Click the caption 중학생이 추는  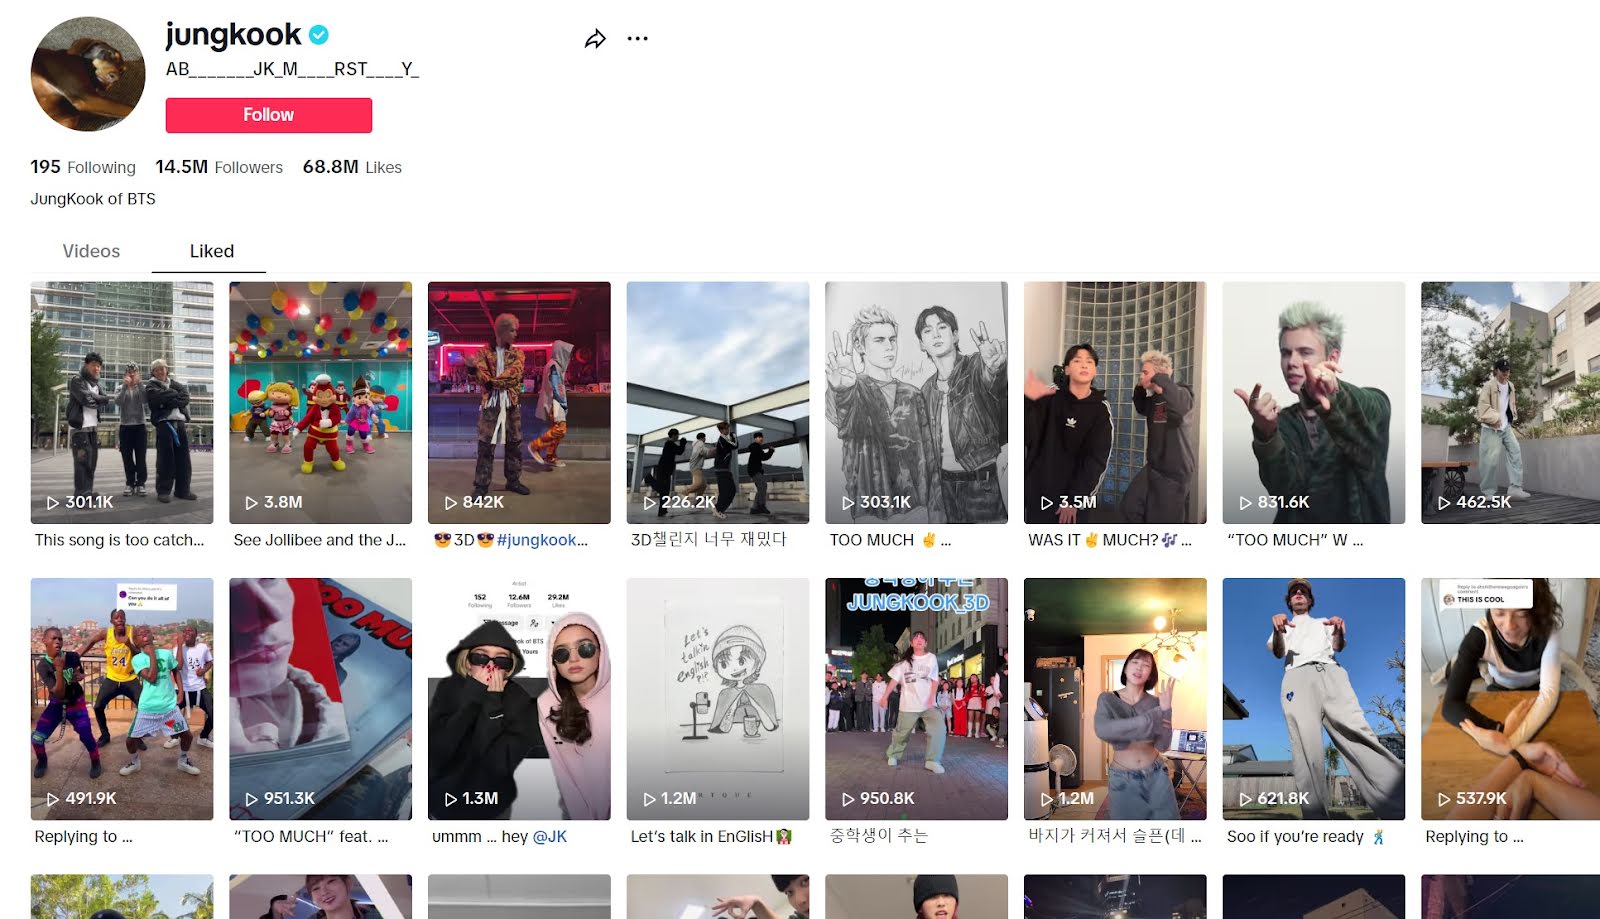(879, 836)
